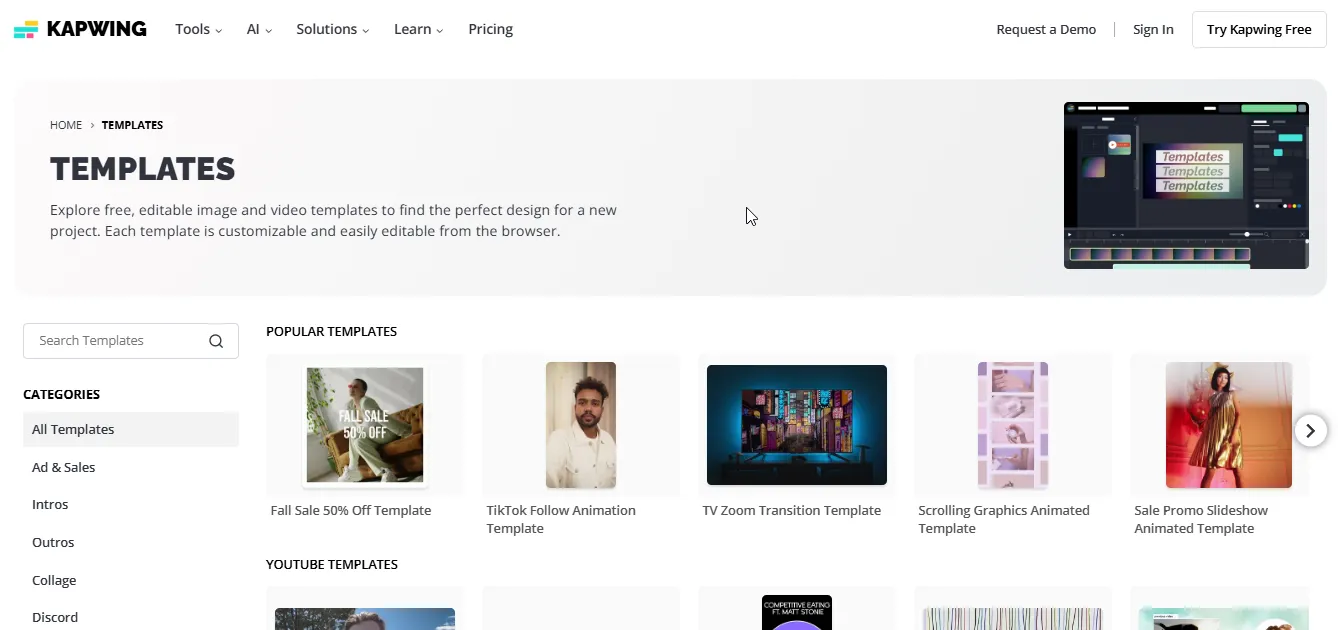Click Sale Promo Slideshow Animated Template title
This screenshot has width=1338, height=630.
click(x=1201, y=519)
